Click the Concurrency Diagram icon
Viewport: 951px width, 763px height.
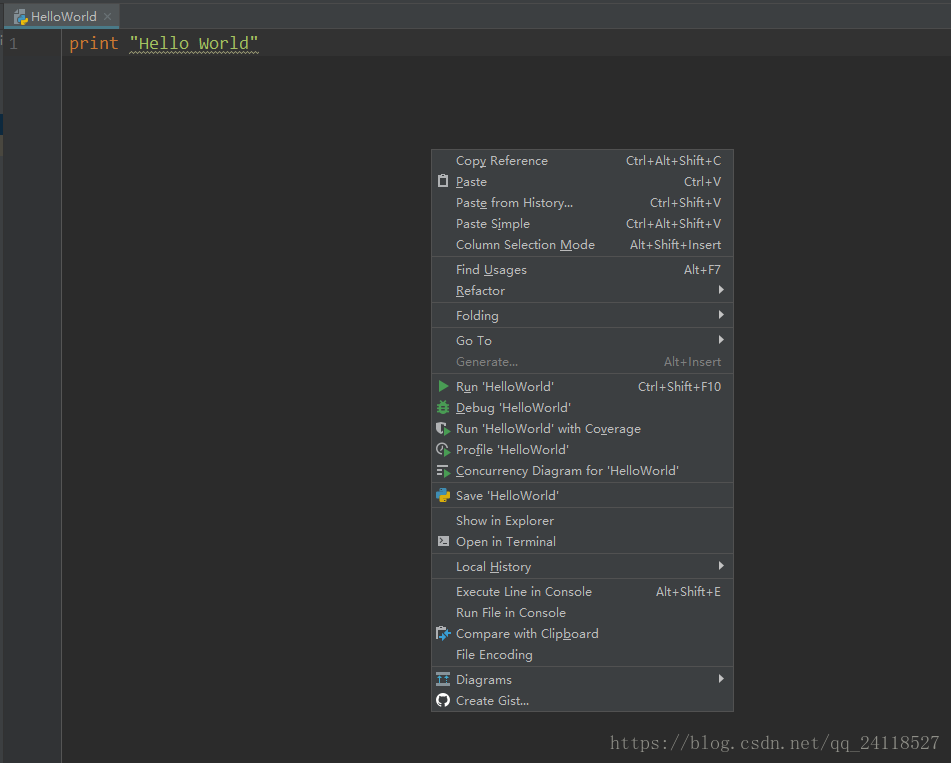tap(443, 471)
